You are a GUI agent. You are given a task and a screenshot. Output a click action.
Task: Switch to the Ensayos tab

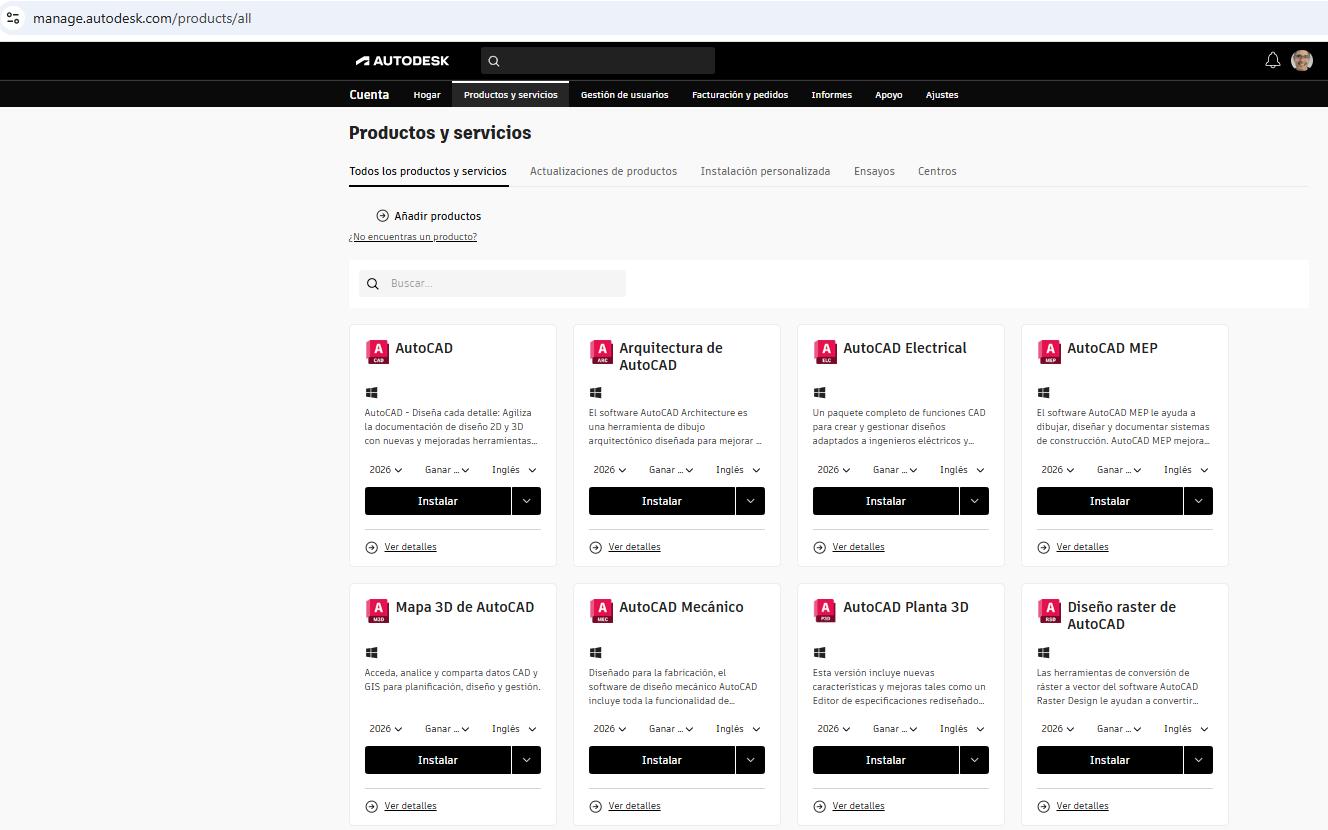click(874, 171)
